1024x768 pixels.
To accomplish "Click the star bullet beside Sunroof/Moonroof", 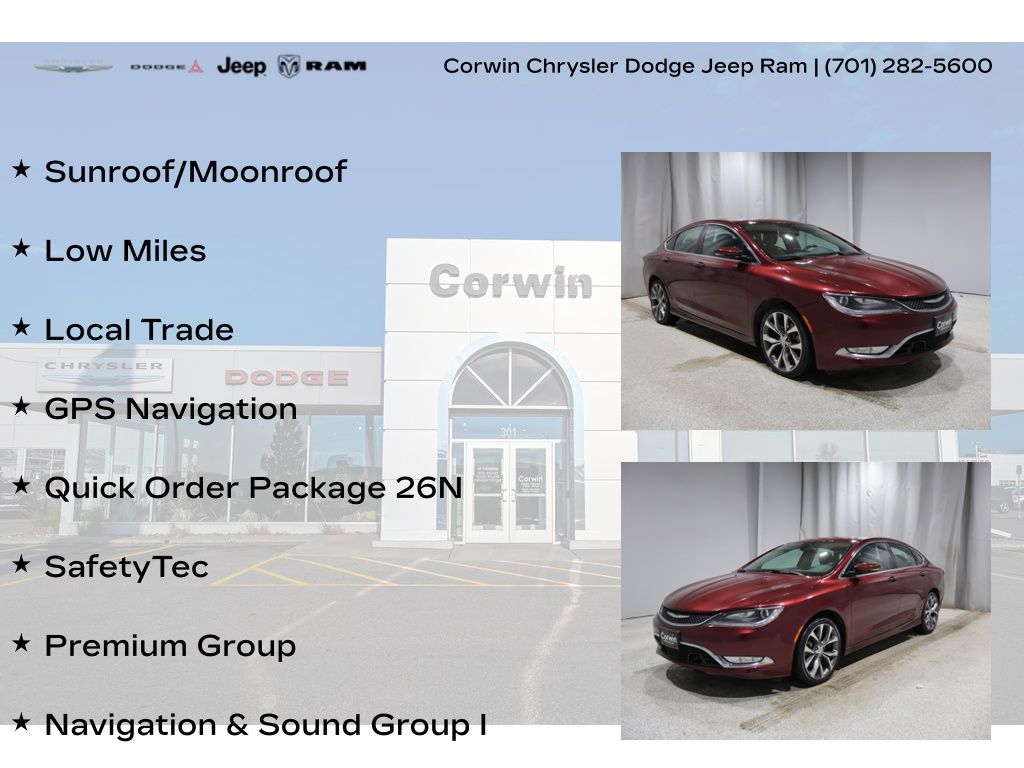I will 21,169.
